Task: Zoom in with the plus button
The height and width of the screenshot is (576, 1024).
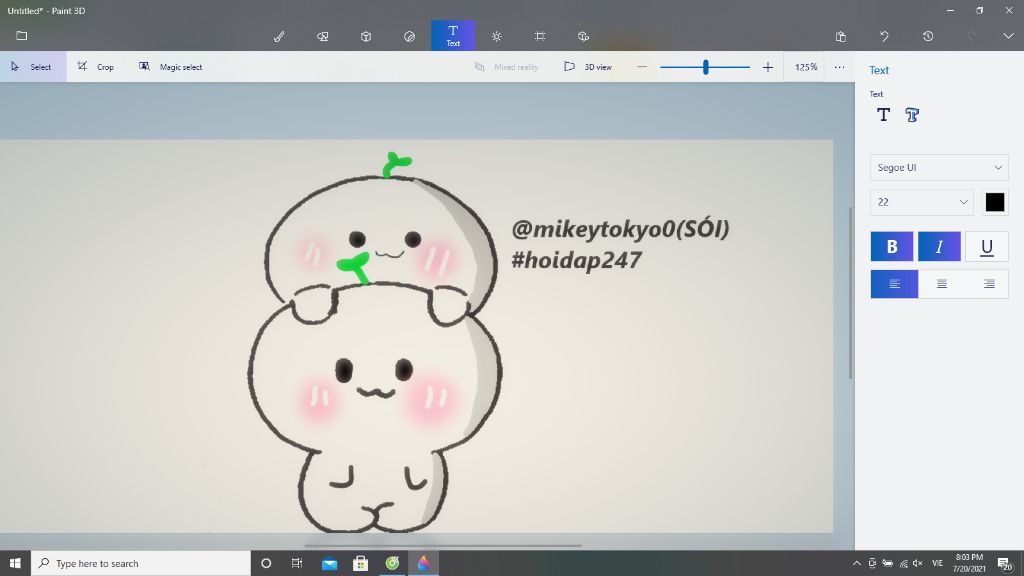Action: [x=768, y=67]
